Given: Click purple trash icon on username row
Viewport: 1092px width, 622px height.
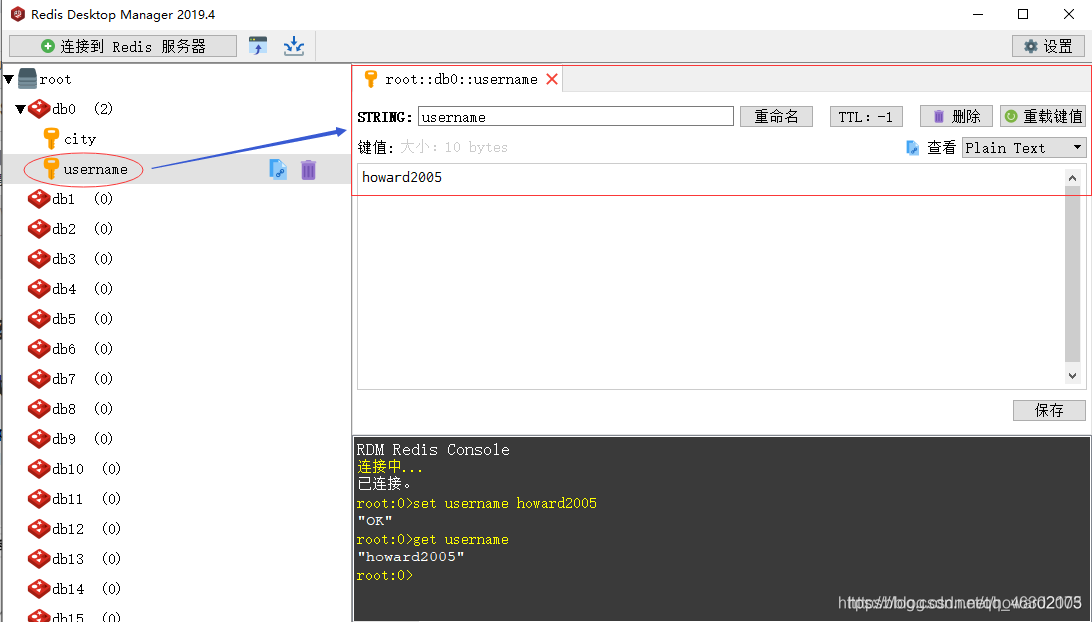Looking at the screenshot, I should (309, 169).
